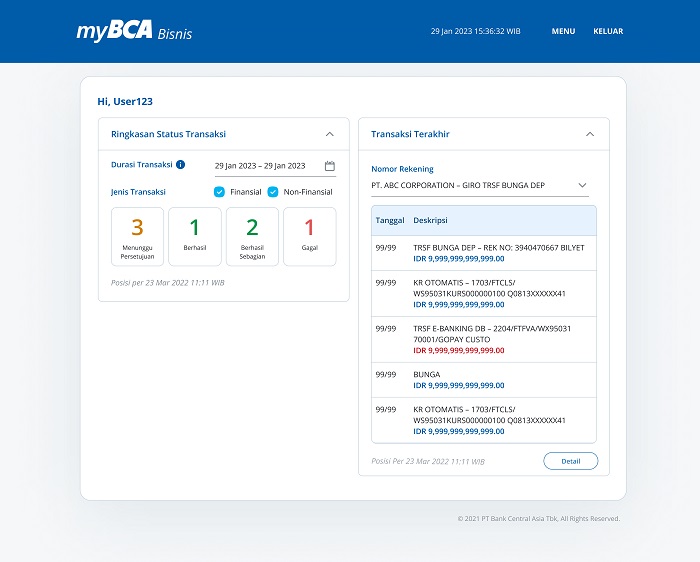Select the Berhasil status card

point(195,237)
